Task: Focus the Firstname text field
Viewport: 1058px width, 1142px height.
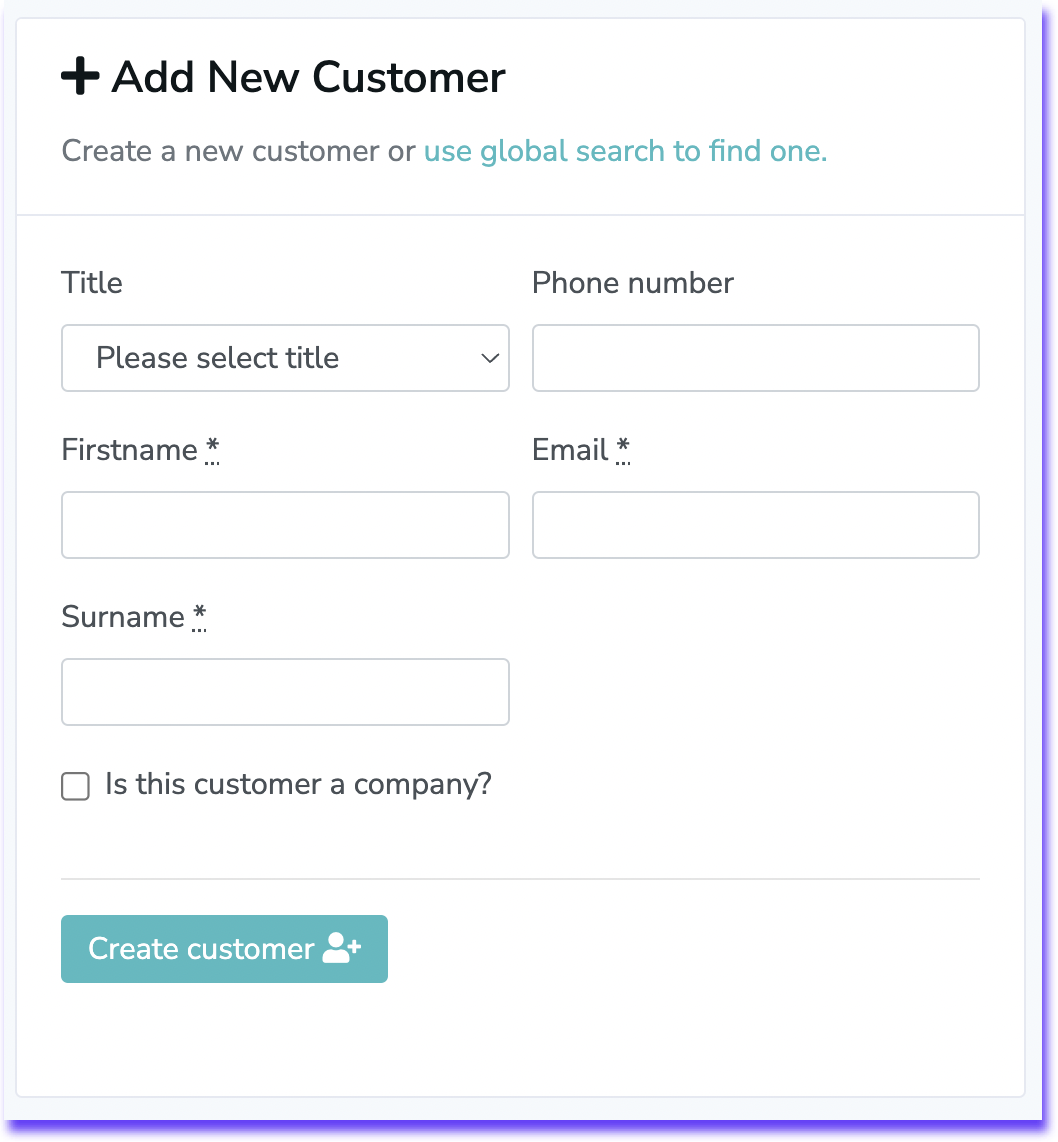Action: coord(285,524)
